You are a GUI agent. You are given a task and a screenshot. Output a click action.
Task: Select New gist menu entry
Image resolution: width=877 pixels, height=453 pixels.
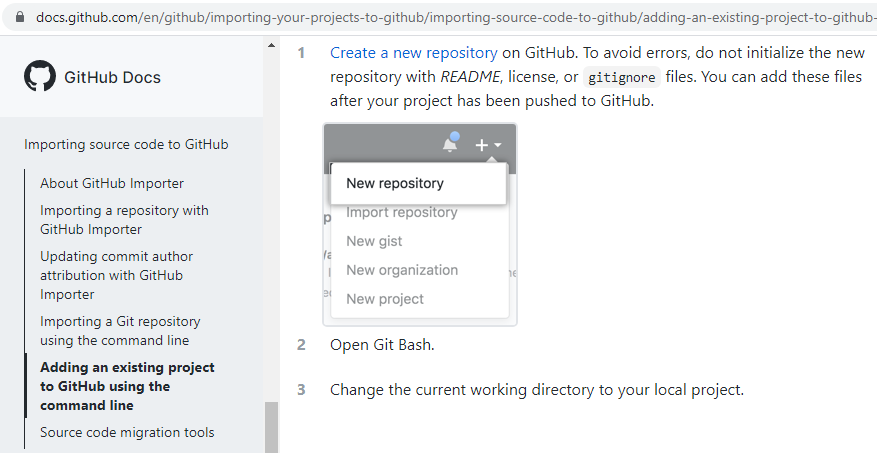374,241
